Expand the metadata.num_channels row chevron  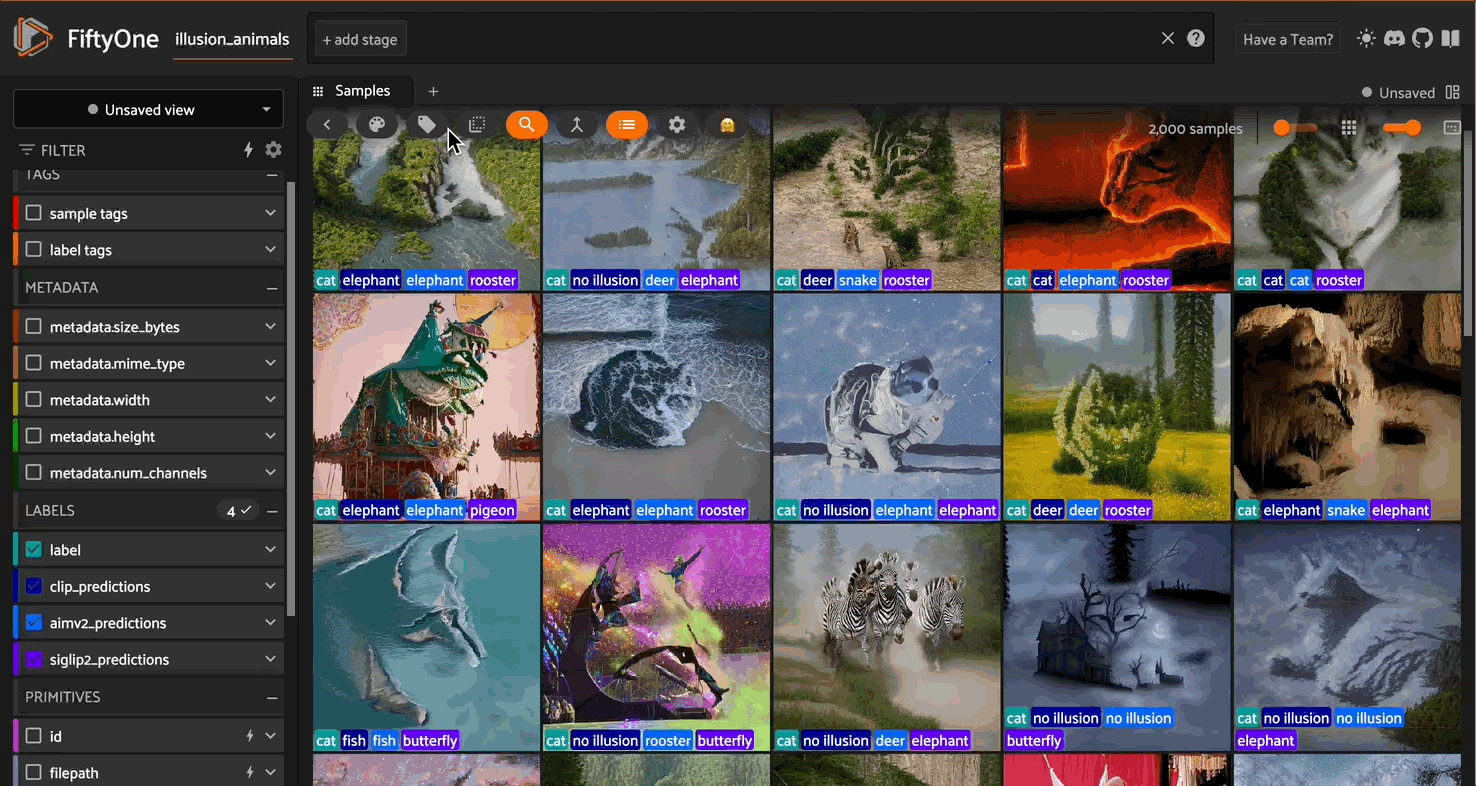270,473
